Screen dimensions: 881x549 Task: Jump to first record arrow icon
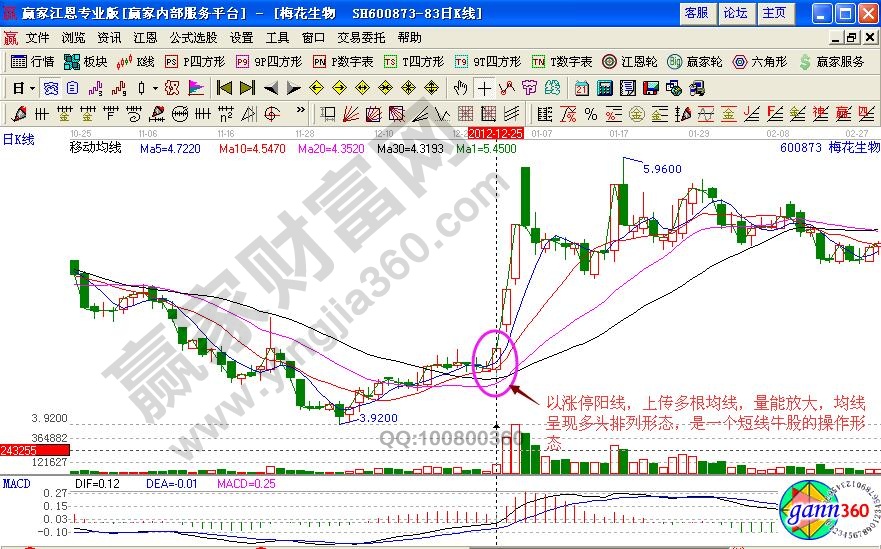(x=224, y=87)
